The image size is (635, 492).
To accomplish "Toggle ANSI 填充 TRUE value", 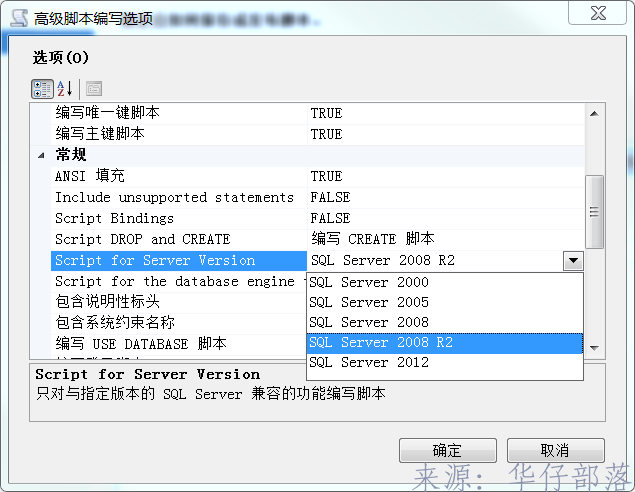I will pyautogui.click(x=326, y=176).
